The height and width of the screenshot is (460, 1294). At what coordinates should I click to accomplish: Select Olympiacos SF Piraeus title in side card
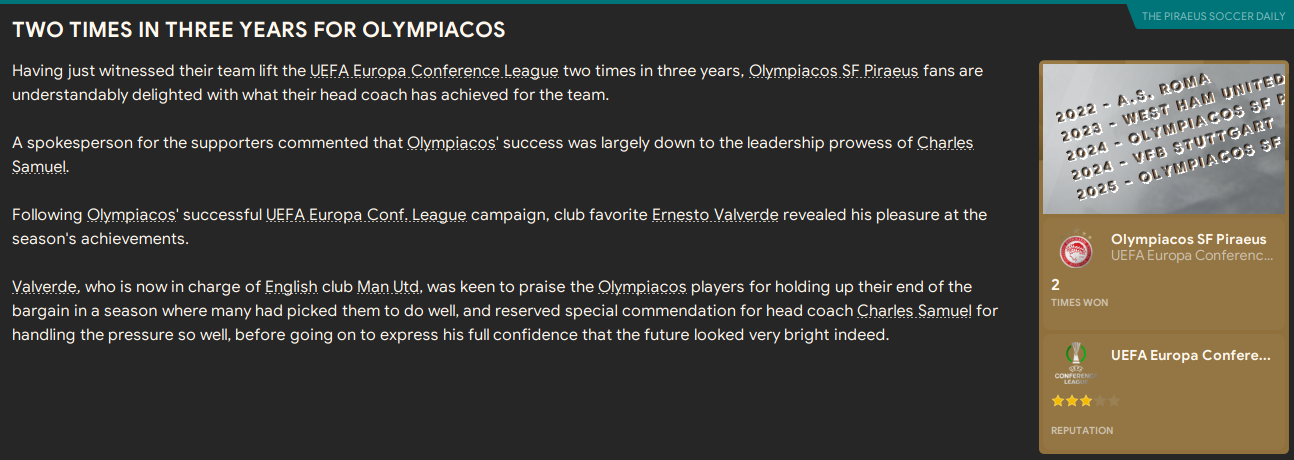[x=1188, y=240]
